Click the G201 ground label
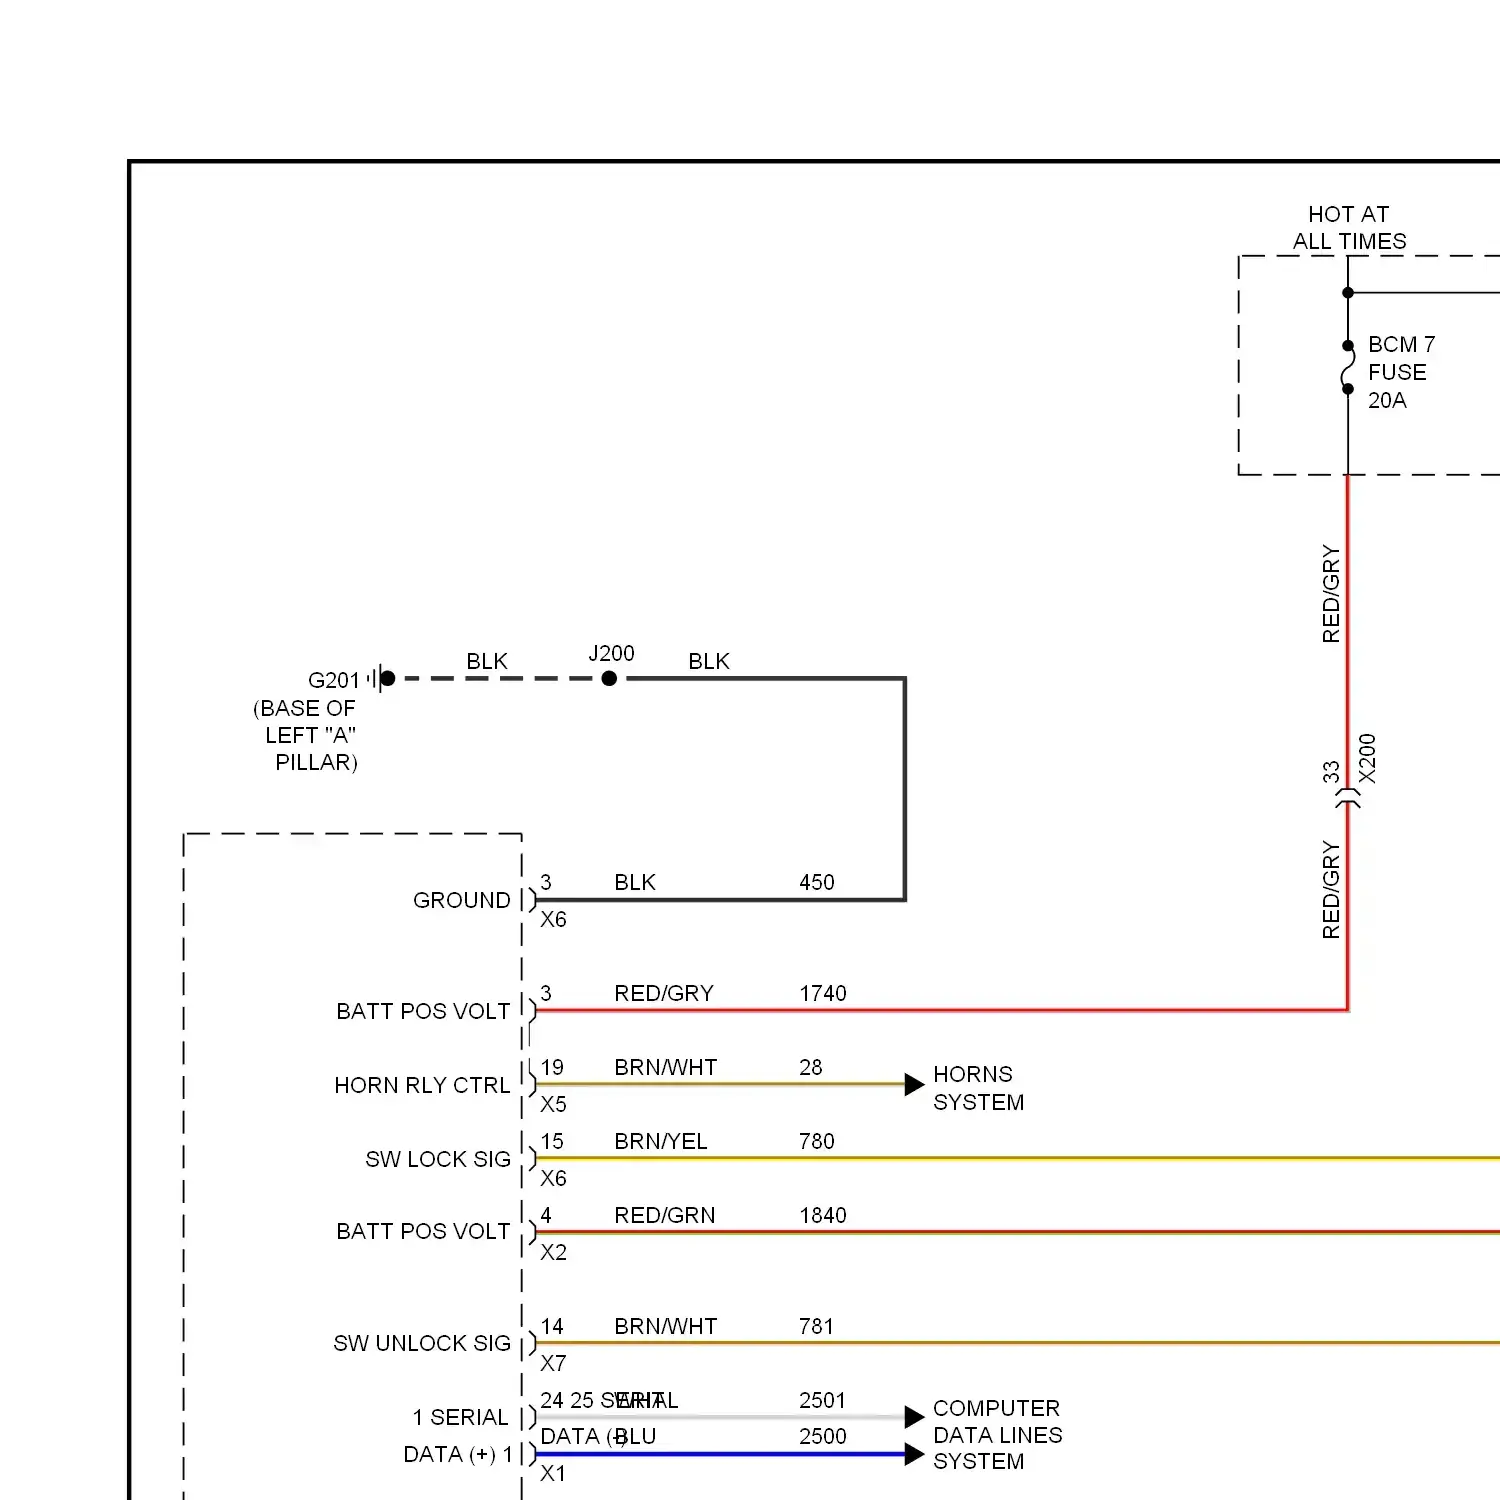The height and width of the screenshot is (1500, 1500). click(x=334, y=680)
